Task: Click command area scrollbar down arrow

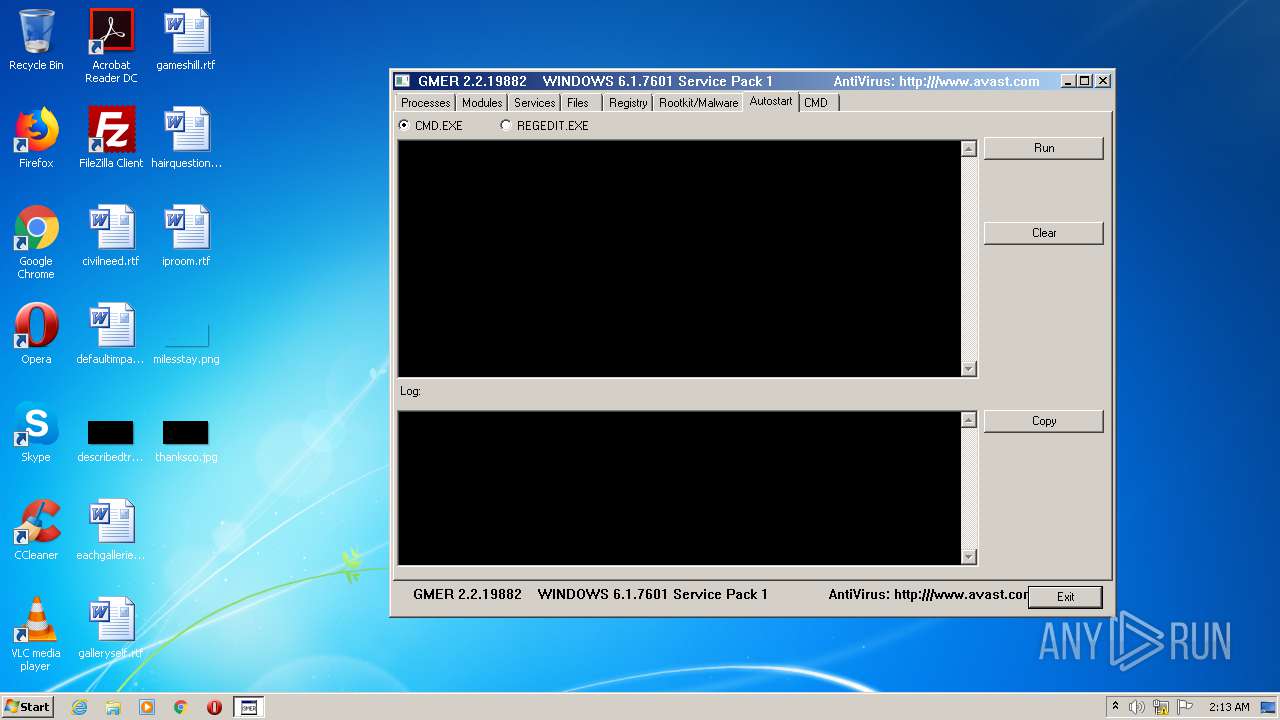Action: point(968,369)
